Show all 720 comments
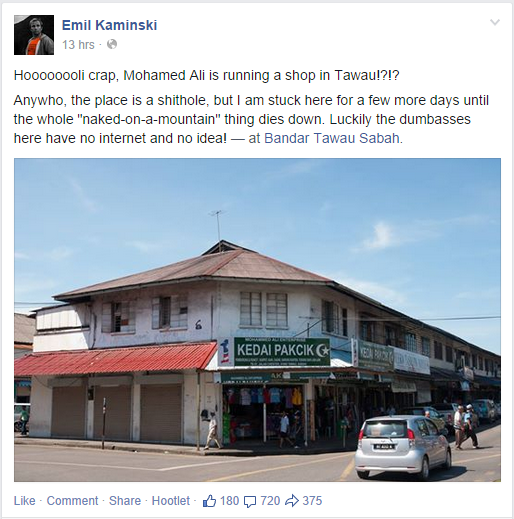 click(270, 501)
